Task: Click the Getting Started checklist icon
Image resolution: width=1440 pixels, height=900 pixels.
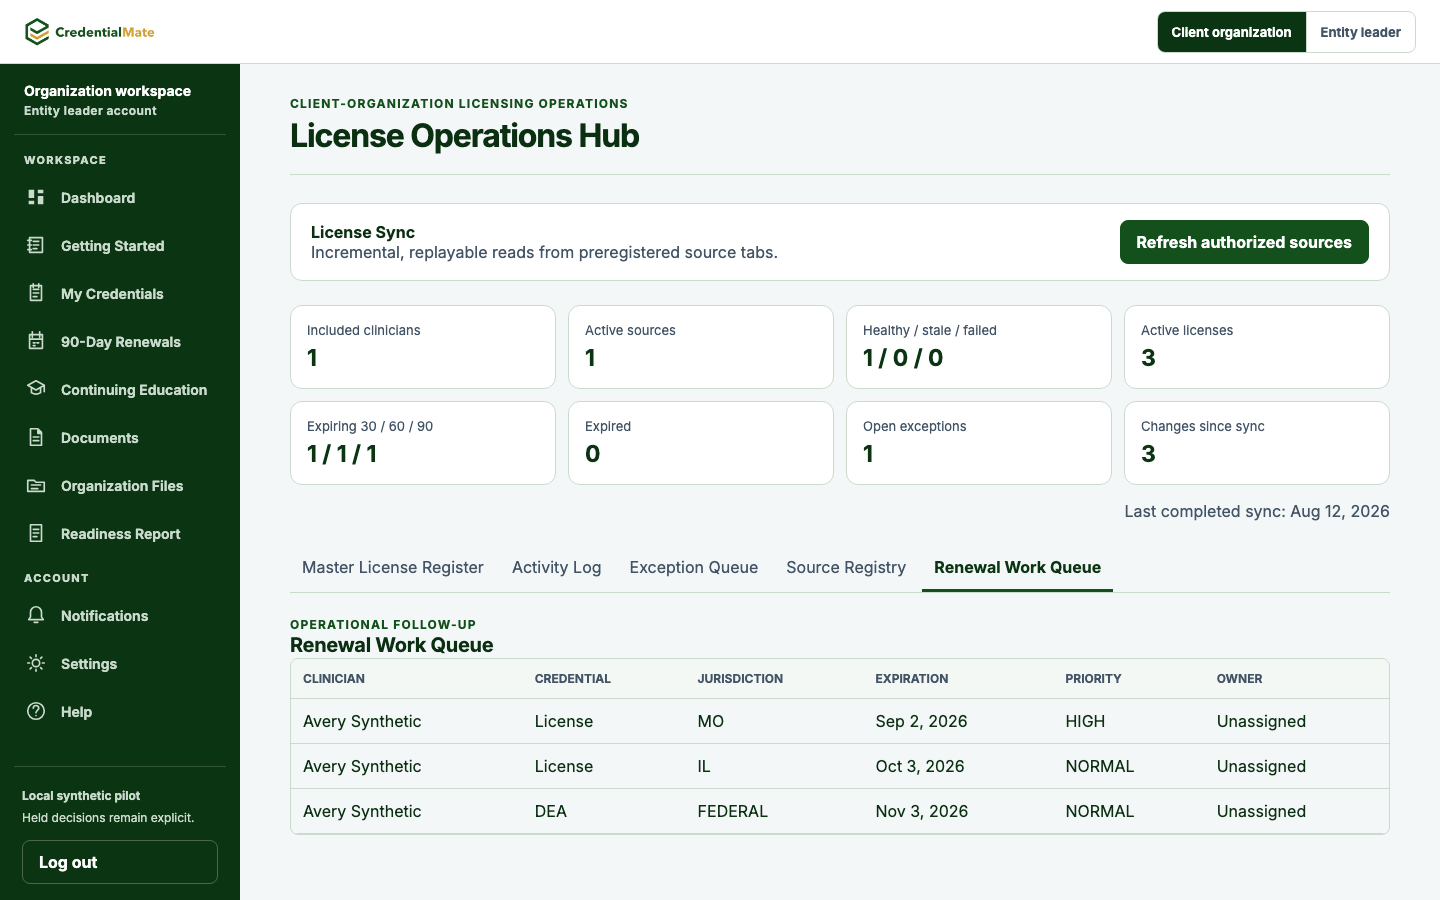Action: pyautogui.click(x=36, y=245)
